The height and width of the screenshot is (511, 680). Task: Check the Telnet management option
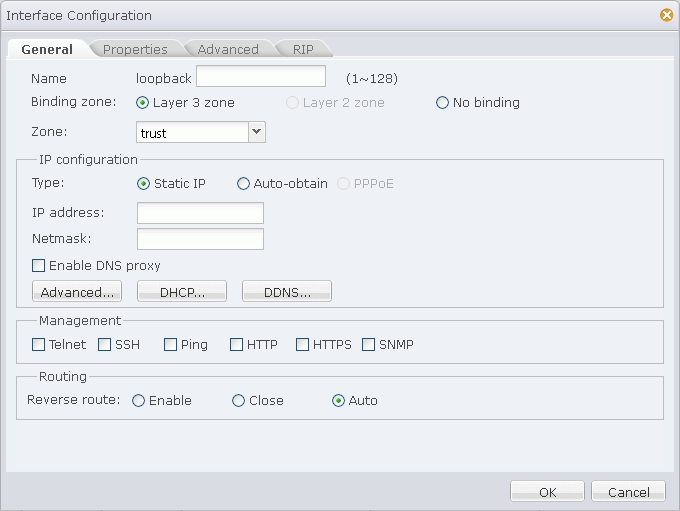tap(39, 345)
